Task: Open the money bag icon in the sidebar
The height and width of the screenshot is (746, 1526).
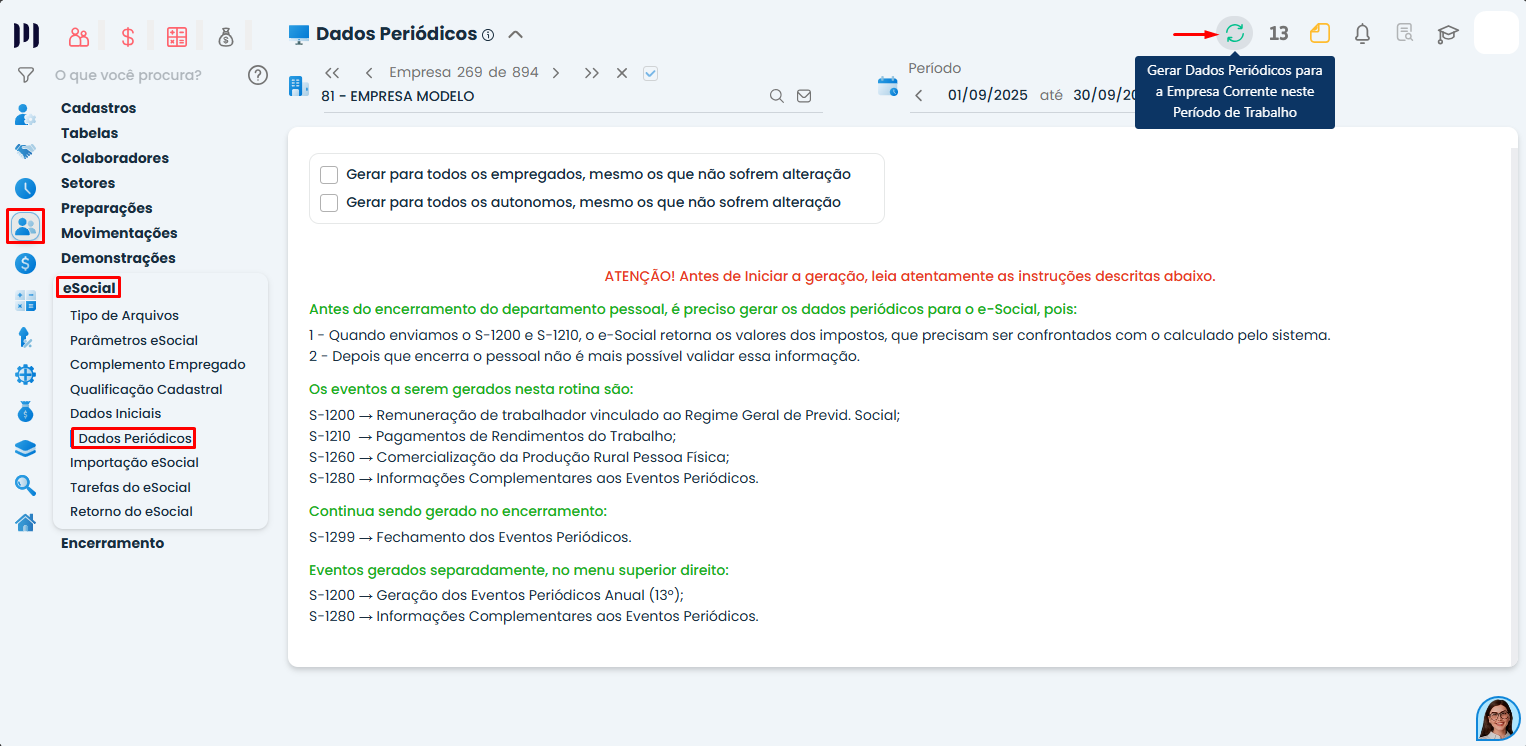Action: click(25, 411)
